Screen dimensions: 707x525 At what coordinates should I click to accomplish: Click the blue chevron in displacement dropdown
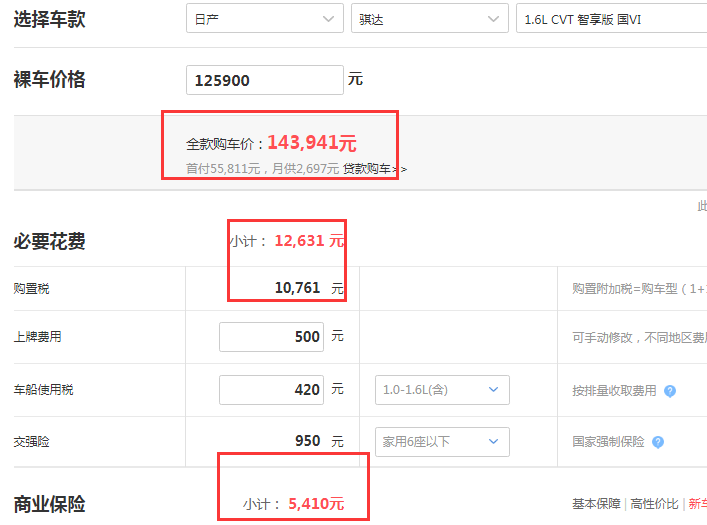click(494, 390)
